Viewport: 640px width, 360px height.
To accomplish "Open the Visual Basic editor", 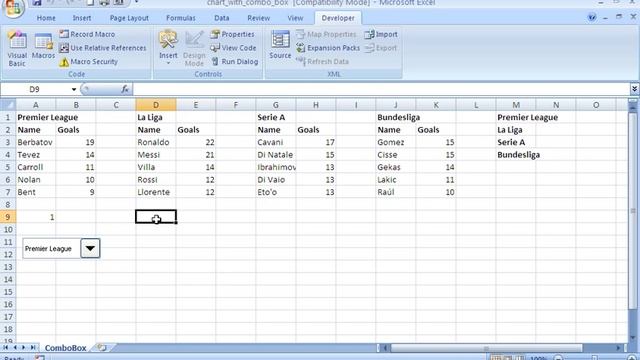I will (17, 48).
